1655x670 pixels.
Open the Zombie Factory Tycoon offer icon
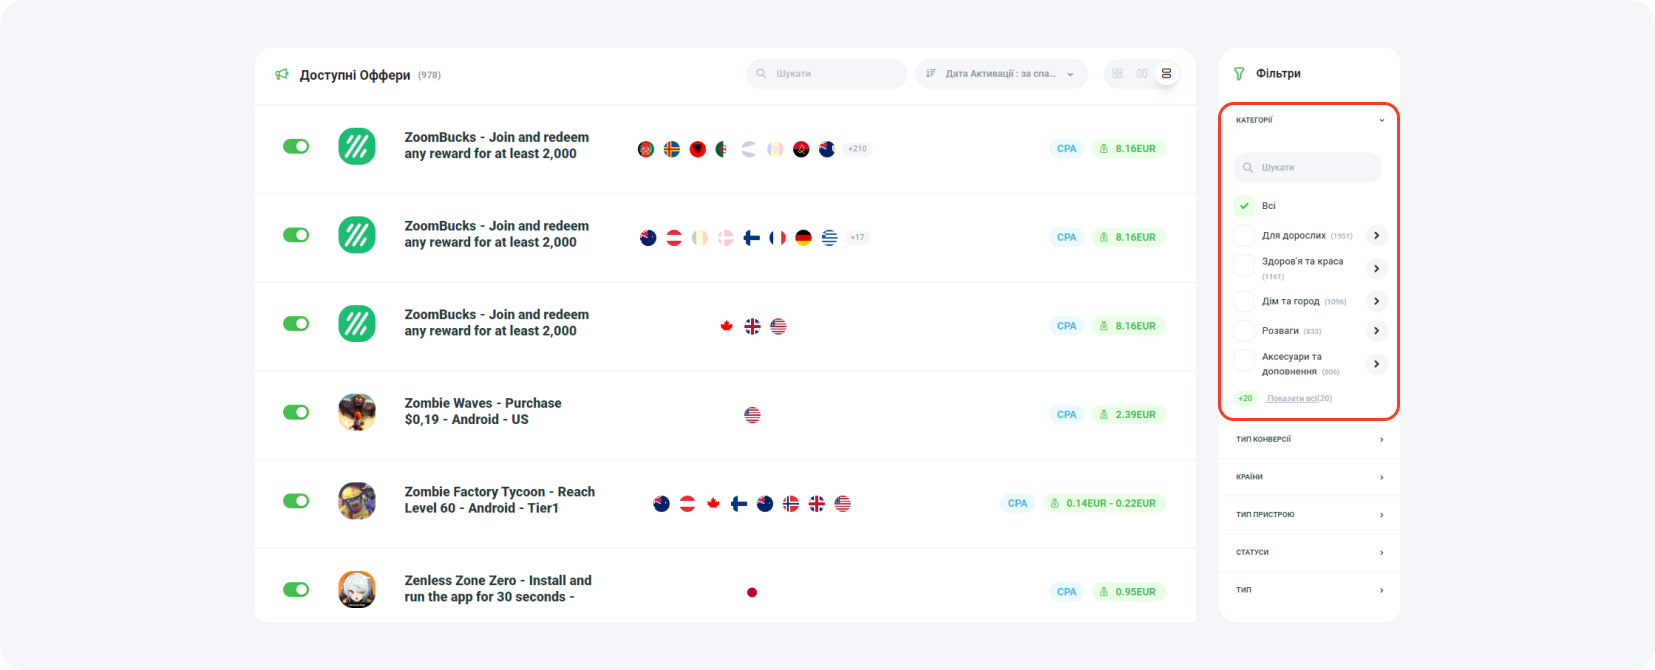pyautogui.click(x=357, y=501)
